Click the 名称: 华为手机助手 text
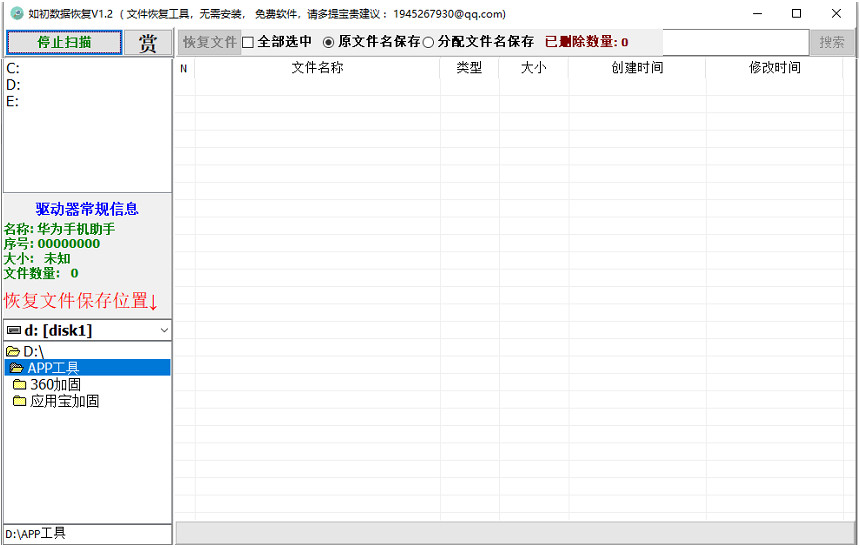This screenshot has width=860, height=548. (59, 229)
